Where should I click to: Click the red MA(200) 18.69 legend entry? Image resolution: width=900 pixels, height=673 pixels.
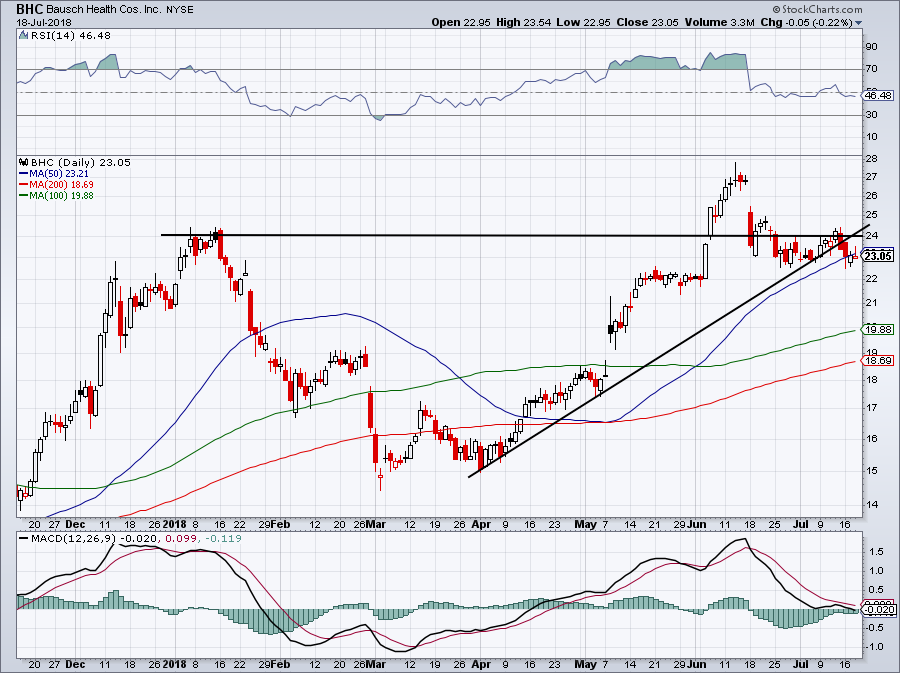click(x=56, y=185)
